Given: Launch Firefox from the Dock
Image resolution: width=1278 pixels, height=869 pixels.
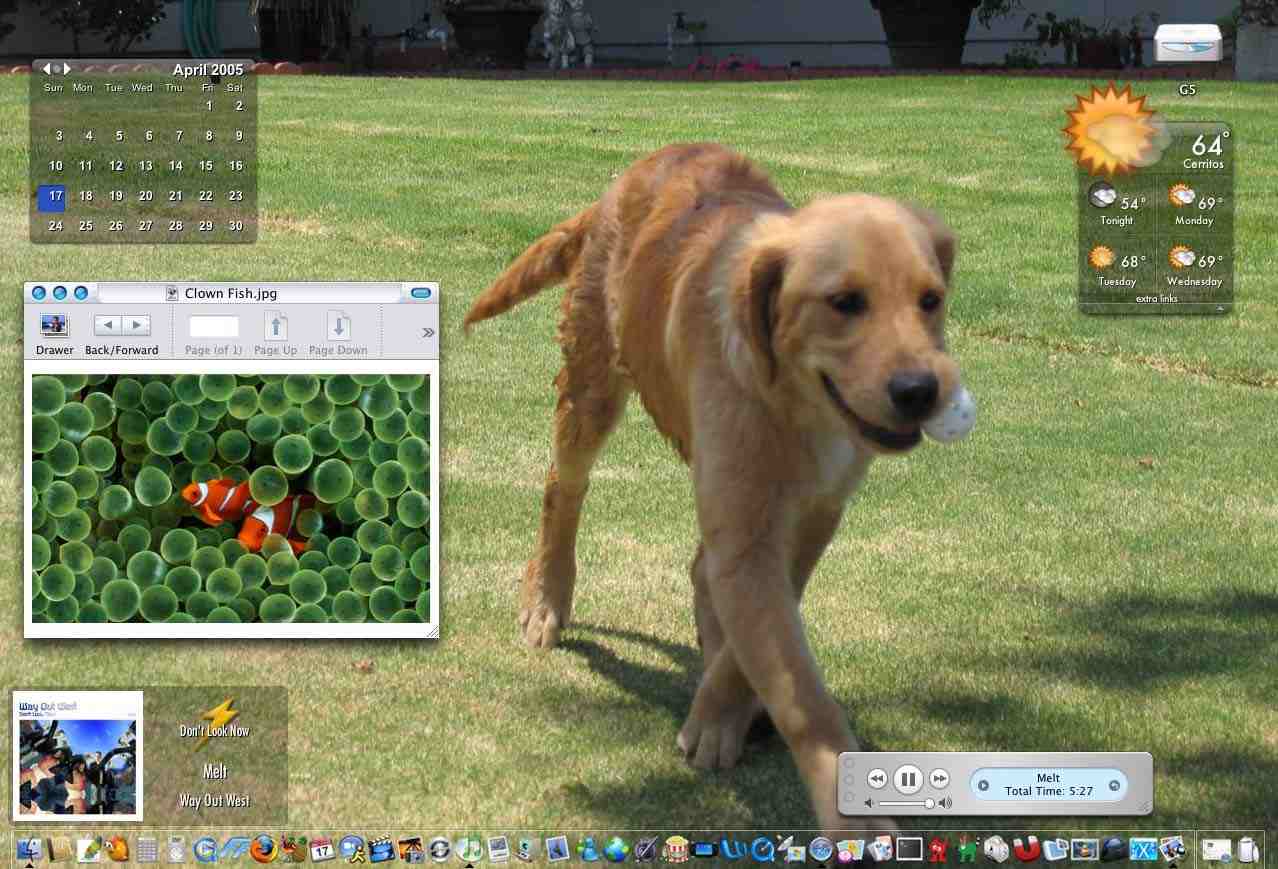Looking at the screenshot, I should pyautogui.click(x=264, y=849).
